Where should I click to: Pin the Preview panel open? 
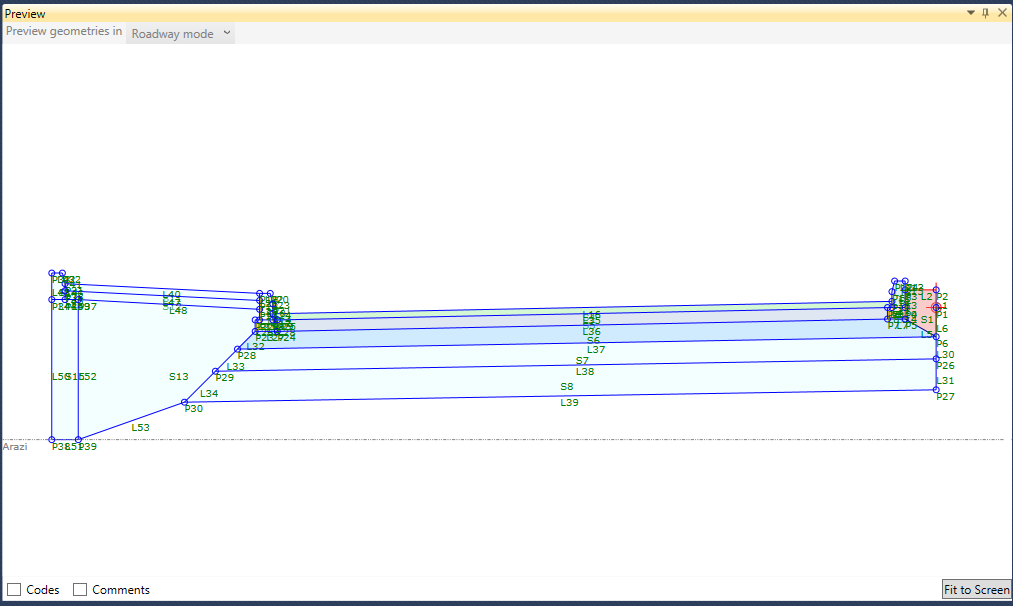[985, 12]
